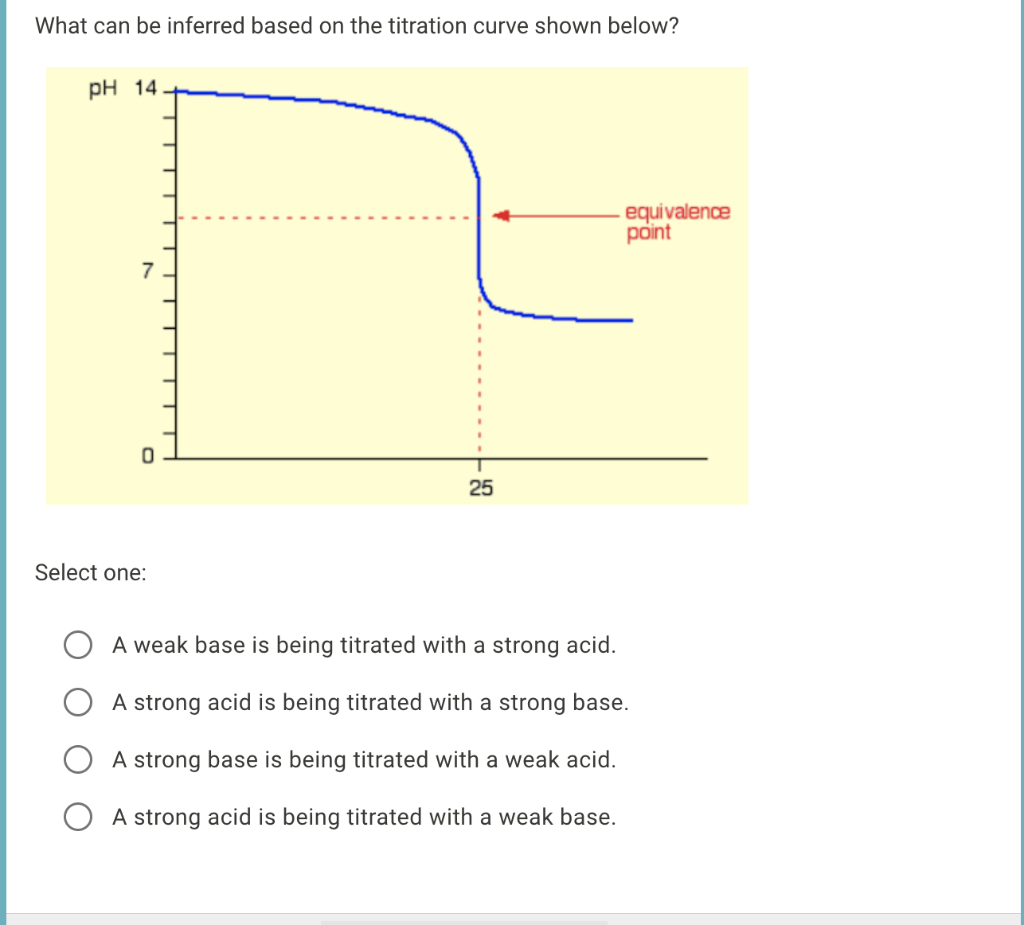Pick 'A strong base is being titrated with a weak acid'
Screen dimensions: 1024x925
[x=77, y=759]
